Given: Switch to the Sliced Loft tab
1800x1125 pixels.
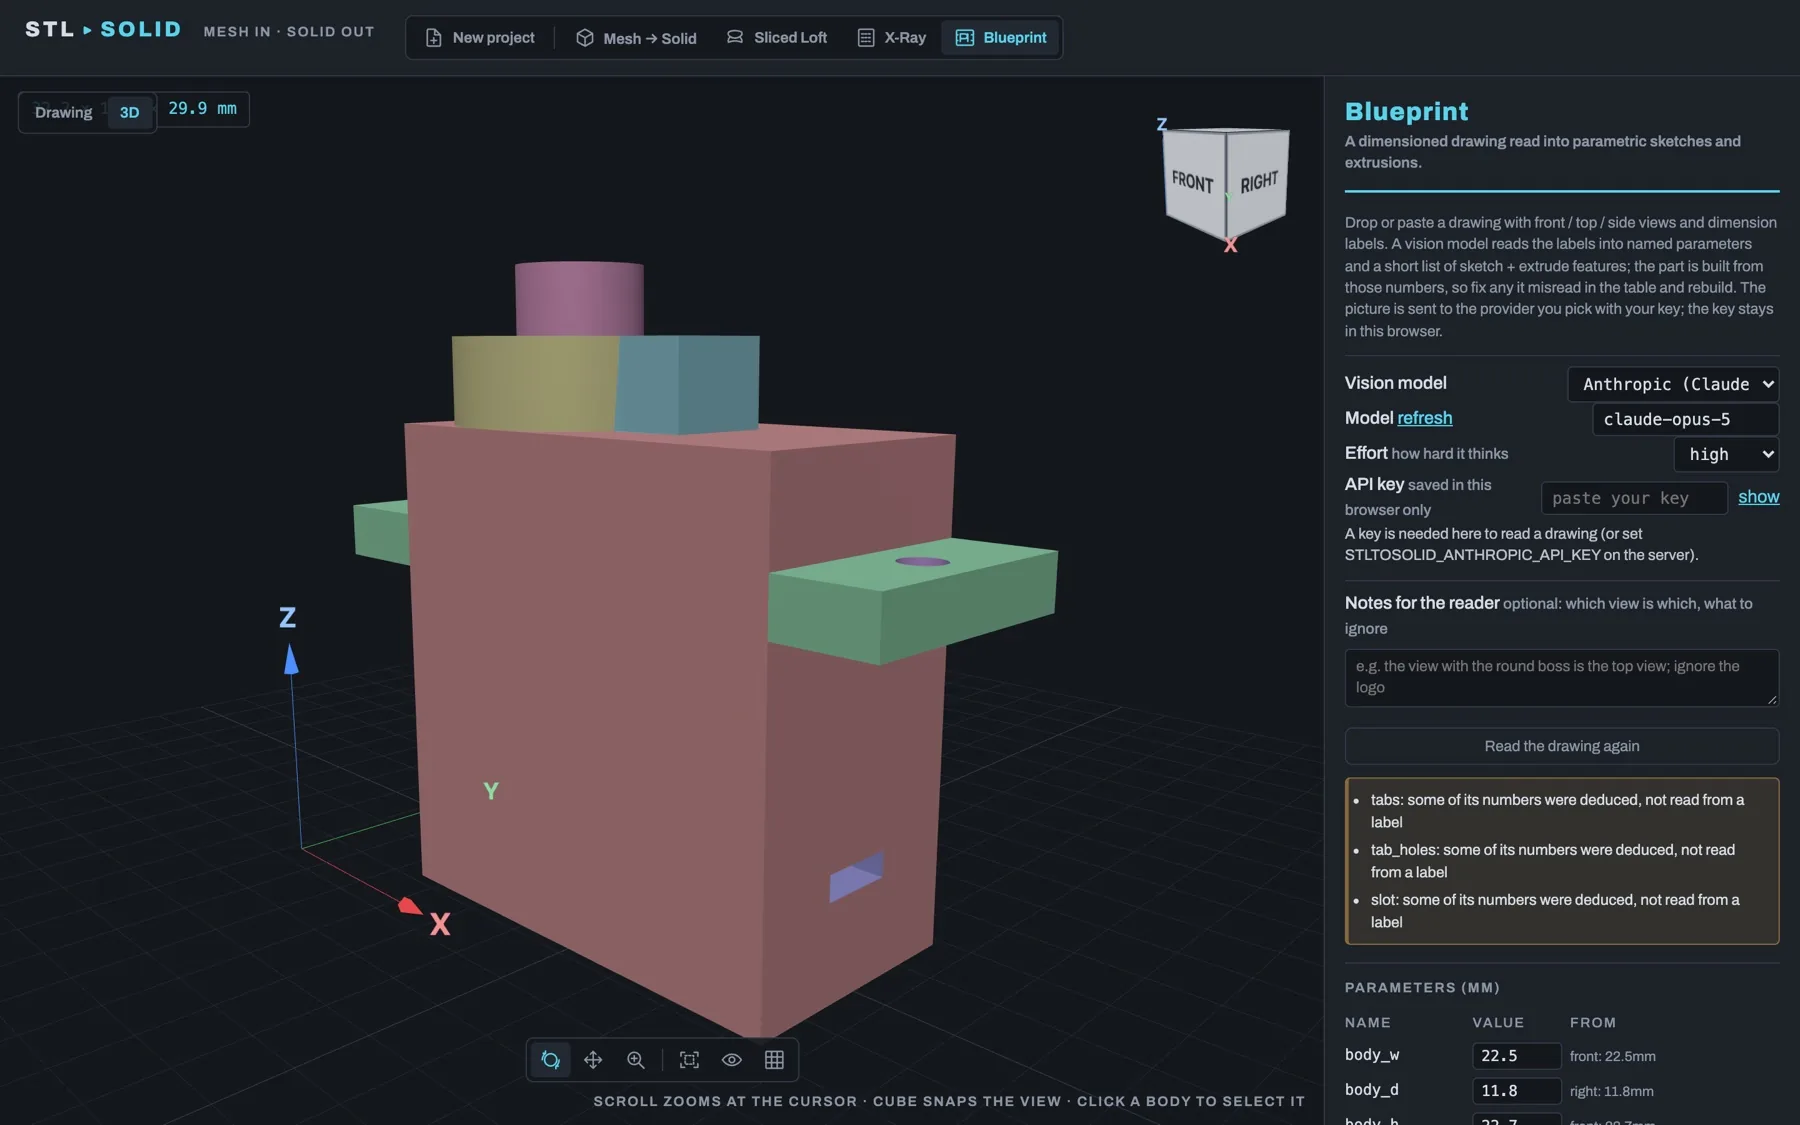Looking at the screenshot, I should tap(777, 38).
